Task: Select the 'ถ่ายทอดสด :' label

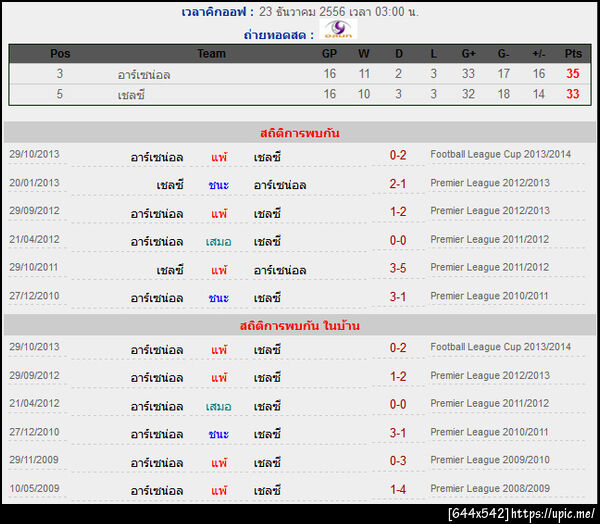Action: (279, 35)
